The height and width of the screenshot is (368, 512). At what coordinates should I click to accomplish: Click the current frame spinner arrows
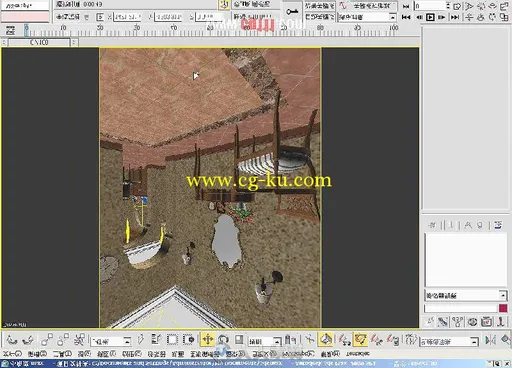click(448, 6)
